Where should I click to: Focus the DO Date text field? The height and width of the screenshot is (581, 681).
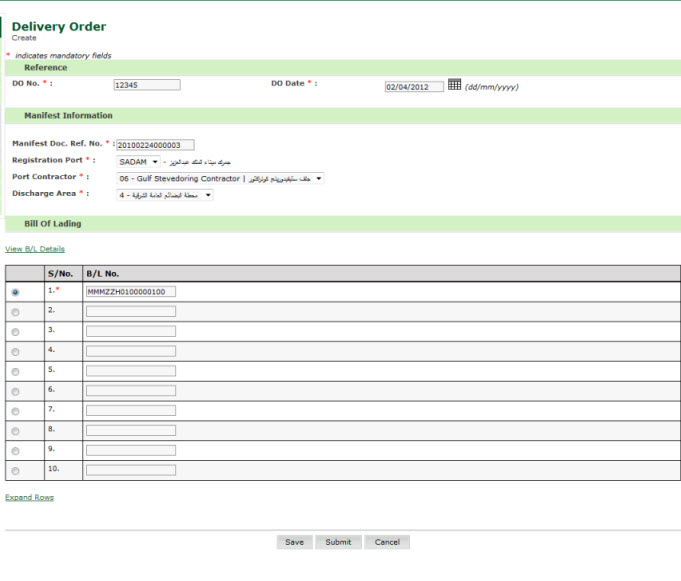[414, 87]
